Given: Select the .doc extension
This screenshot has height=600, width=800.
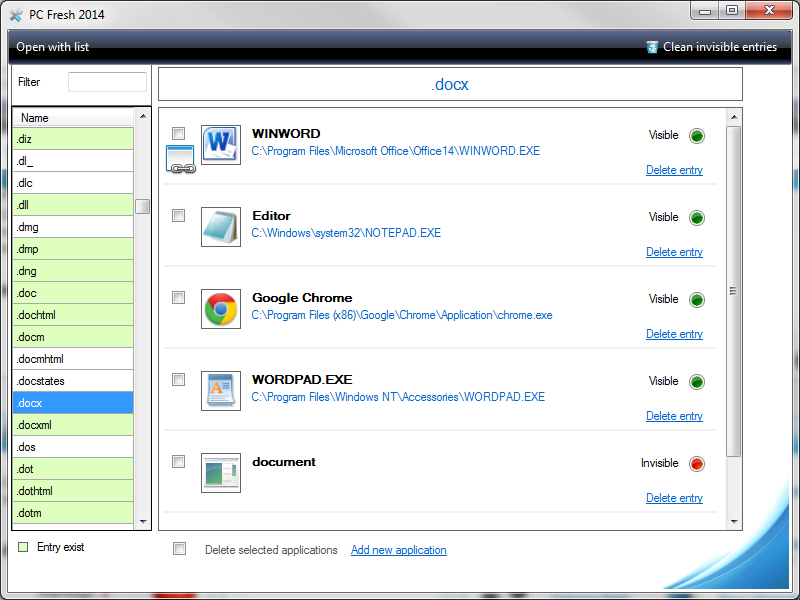Looking at the screenshot, I should pyautogui.click(x=73, y=293).
